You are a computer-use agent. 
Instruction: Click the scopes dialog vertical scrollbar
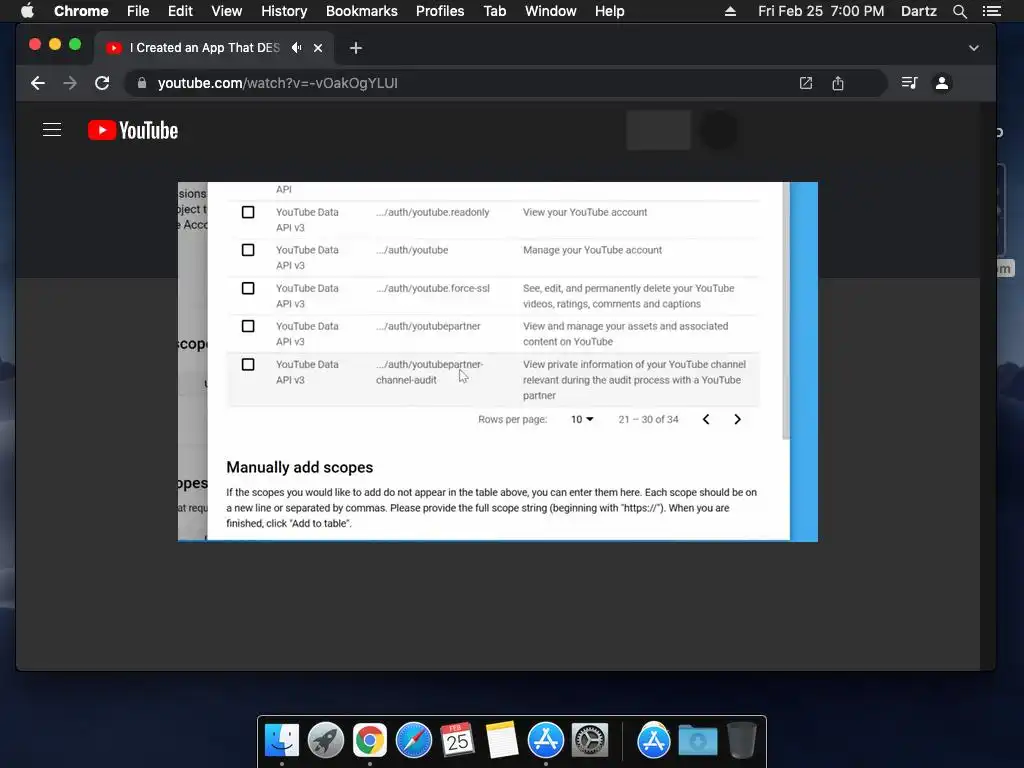pyautogui.click(x=786, y=311)
